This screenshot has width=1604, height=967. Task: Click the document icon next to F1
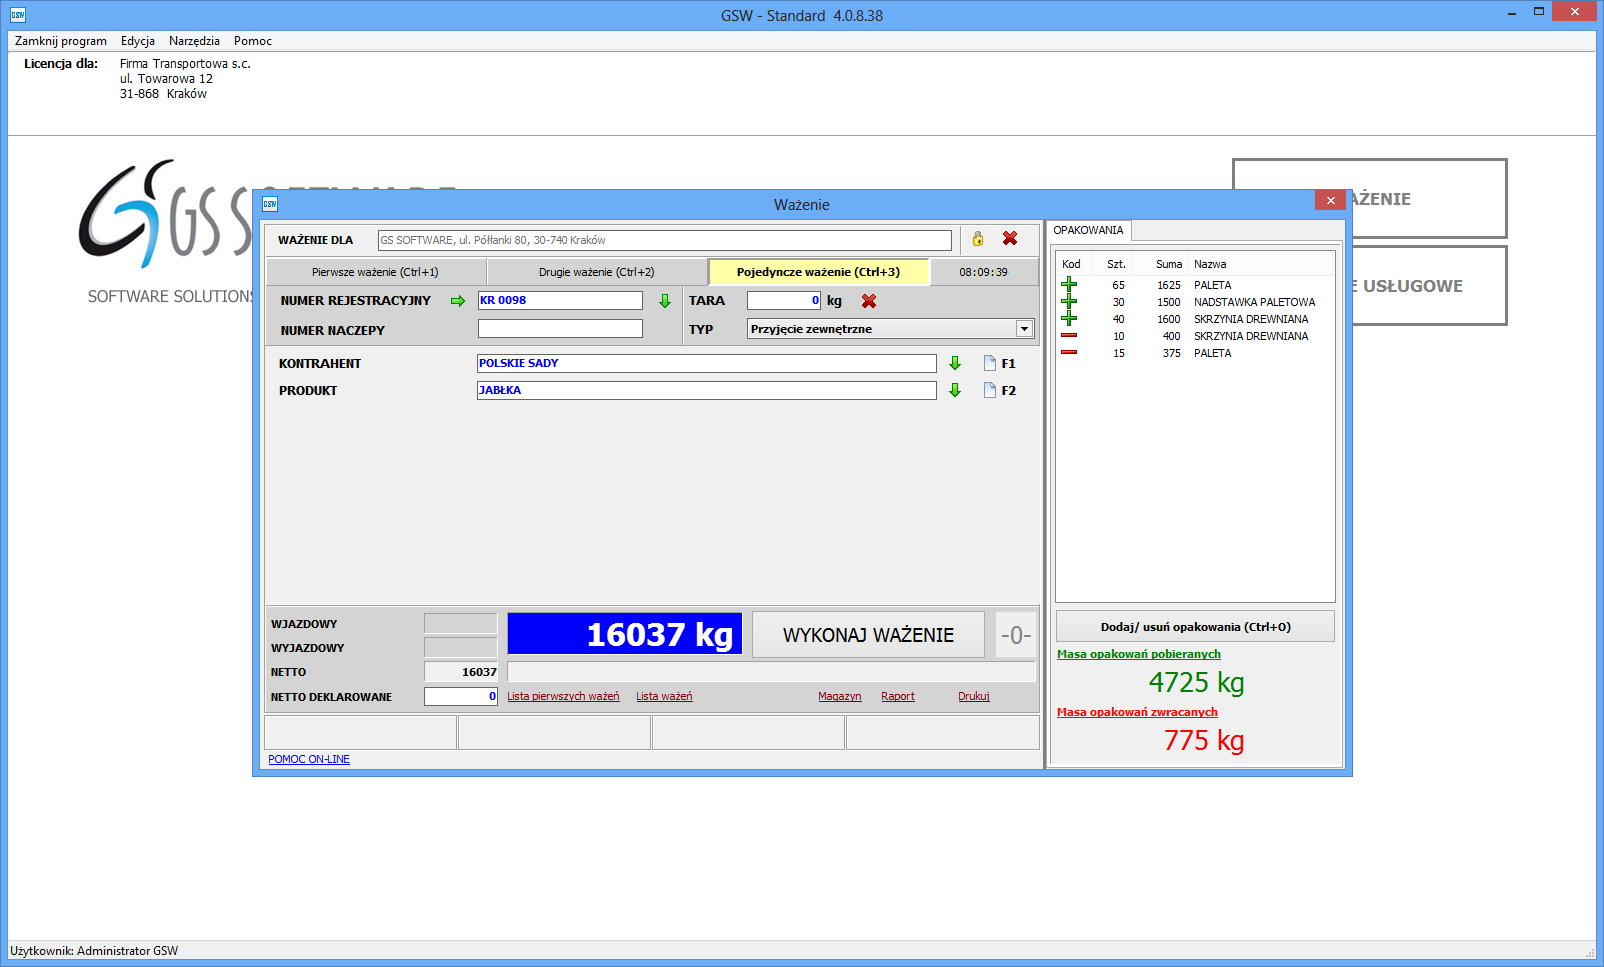tap(990, 363)
